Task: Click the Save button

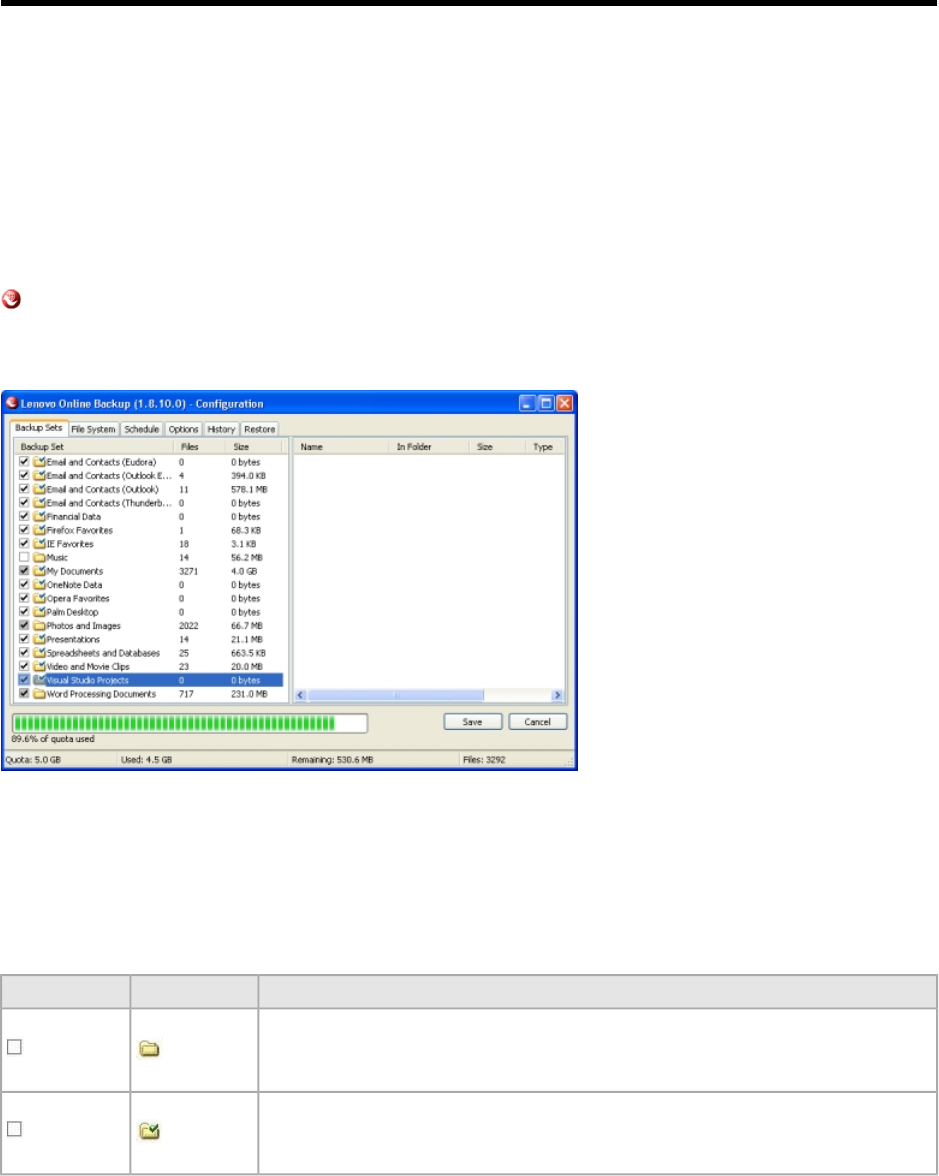Action: pos(472,722)
